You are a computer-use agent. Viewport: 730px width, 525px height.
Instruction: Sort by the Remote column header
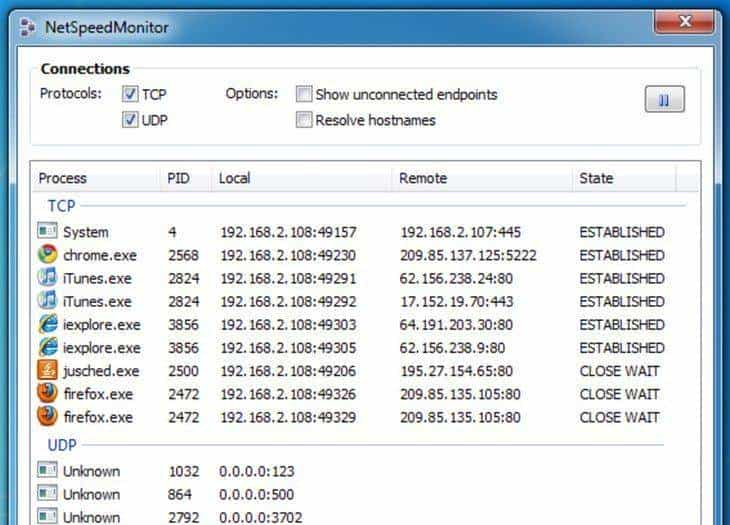point(481,178)
